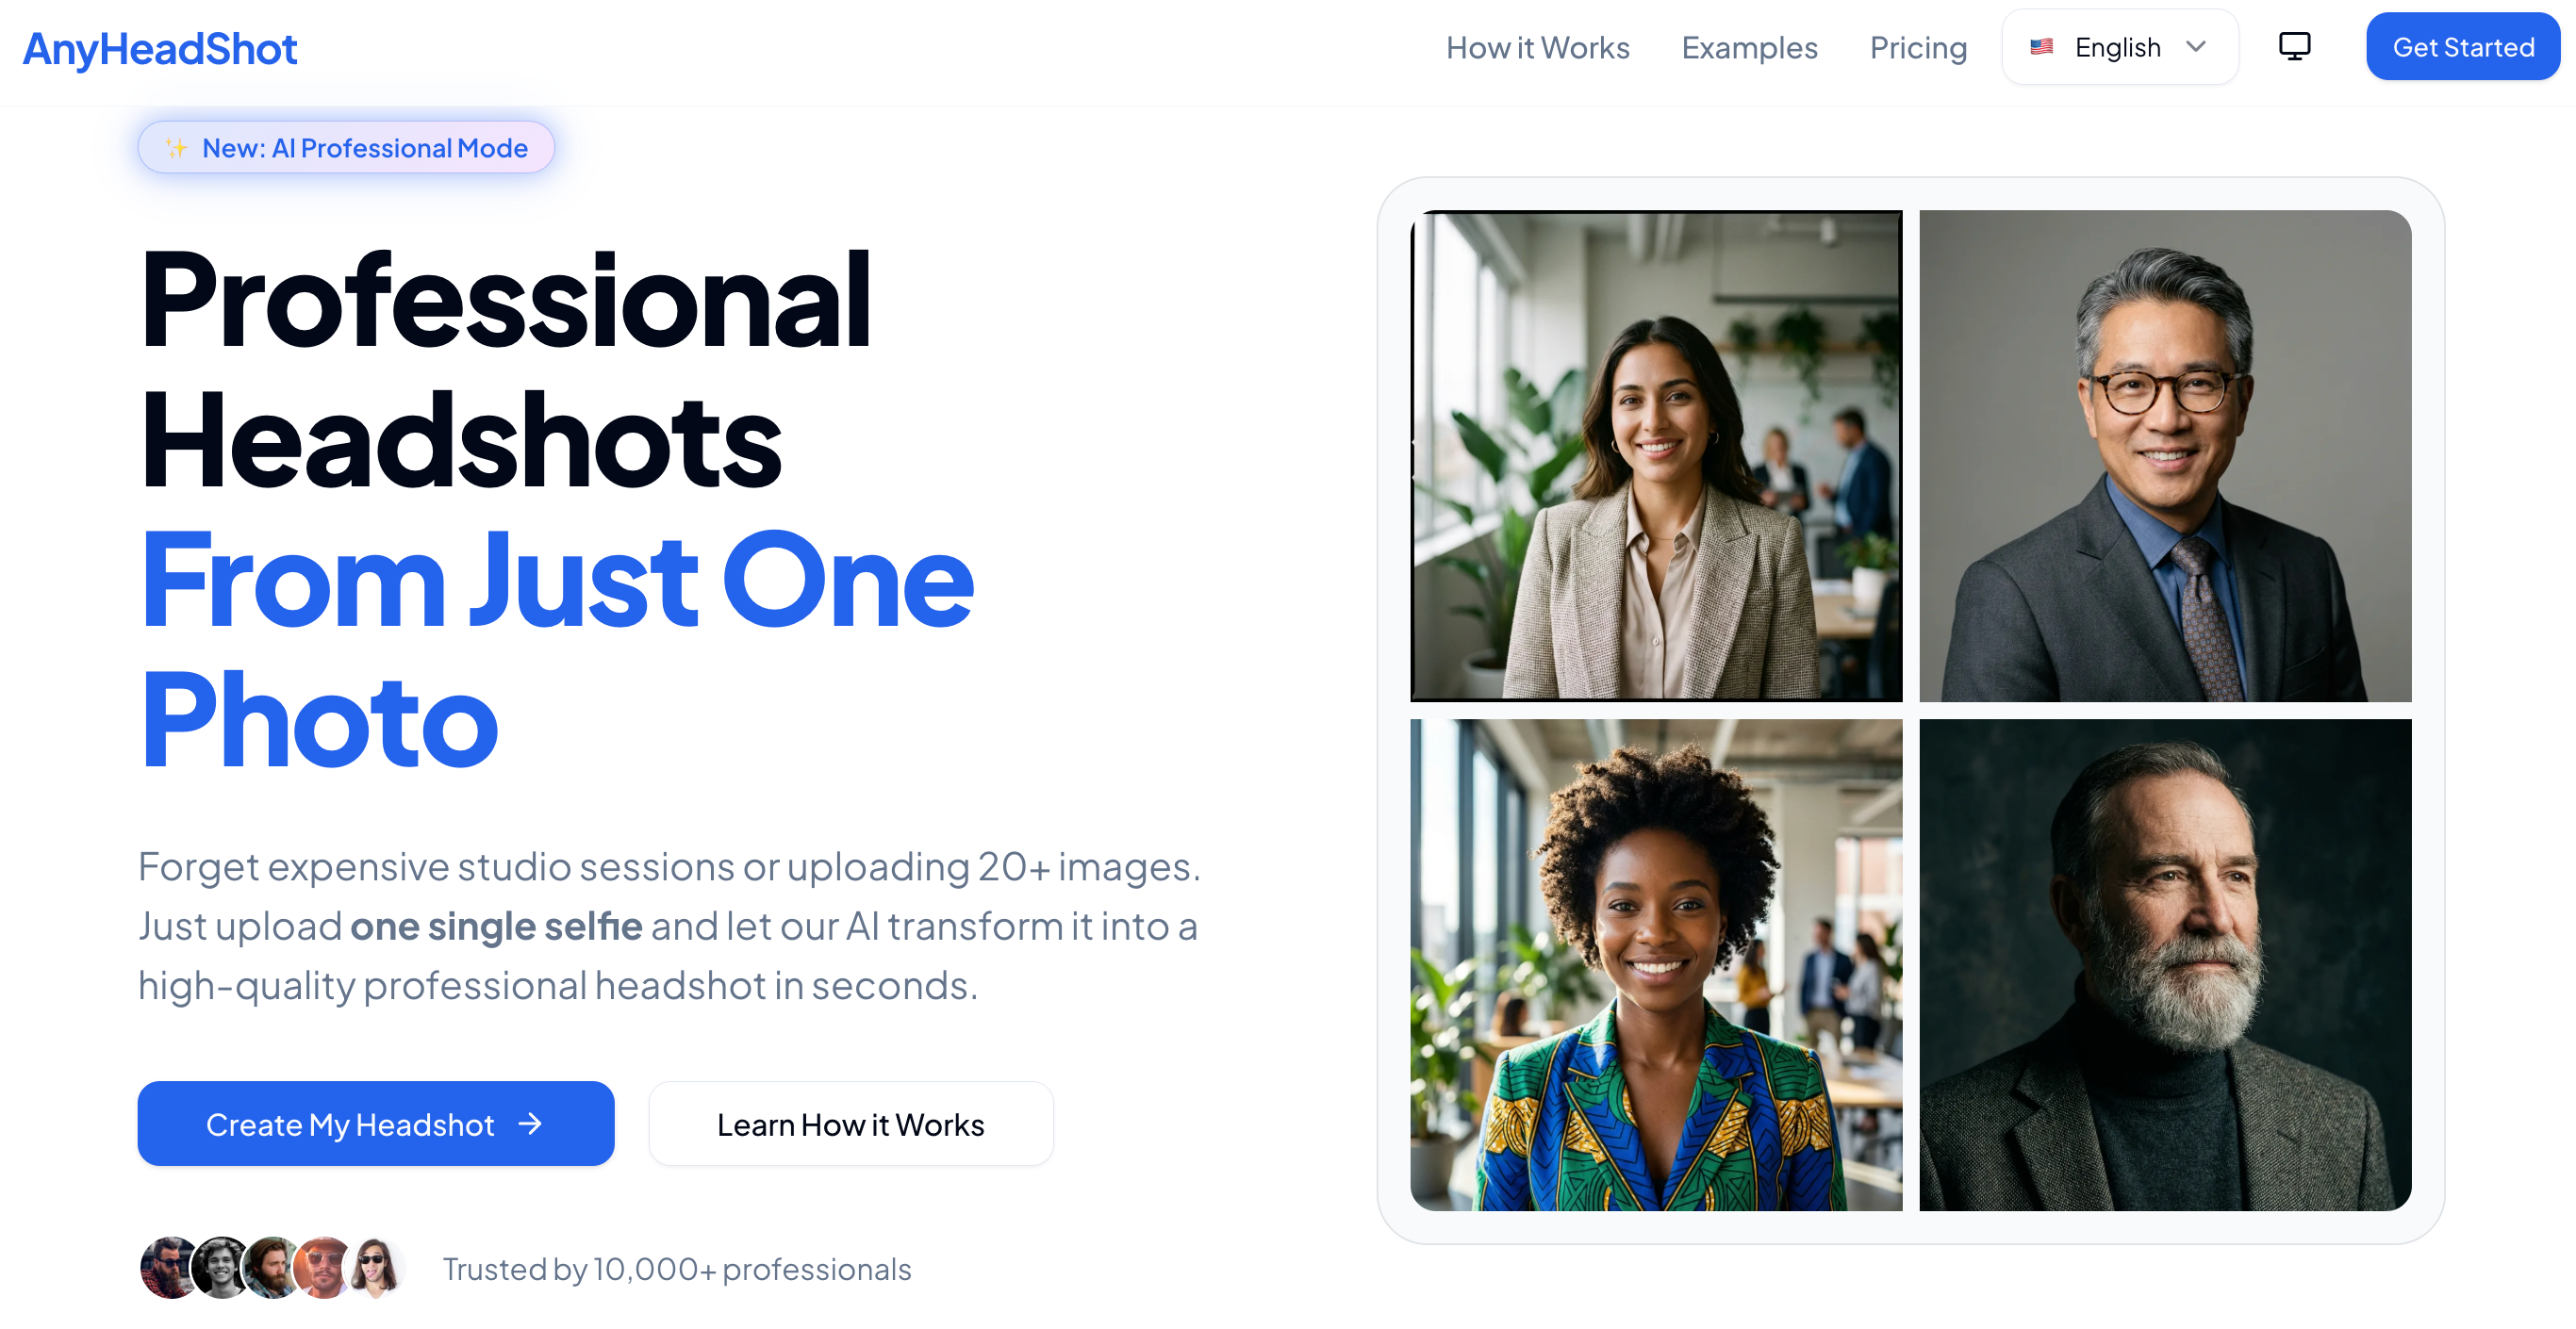Click the sparkle icon in the badge

[x=176, y=148]
